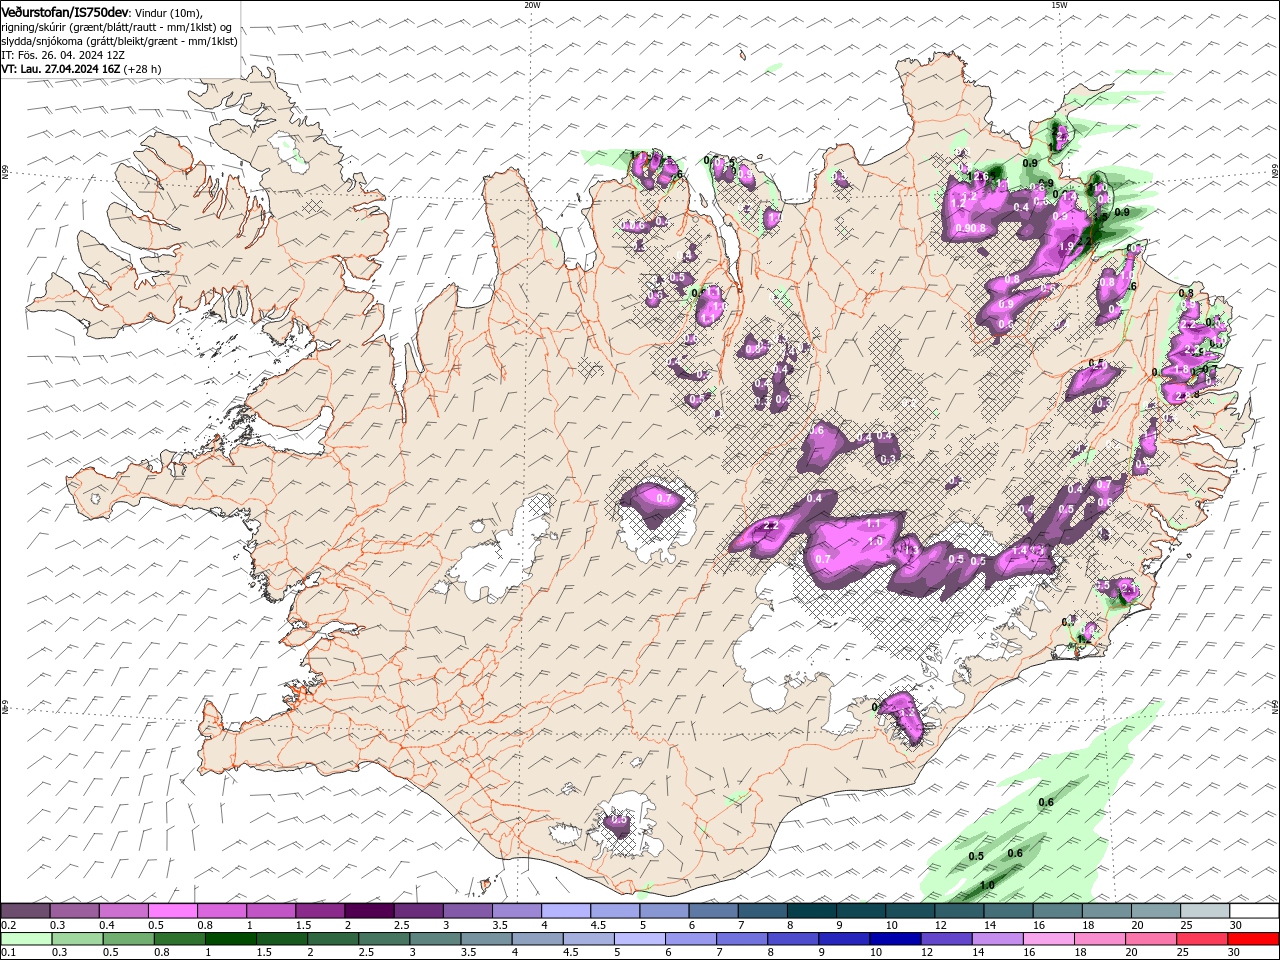The image size is (1280, 960).
Task: Select the darkest purple 2–2.5 snow legend swatch
Action: click(369, 911)
